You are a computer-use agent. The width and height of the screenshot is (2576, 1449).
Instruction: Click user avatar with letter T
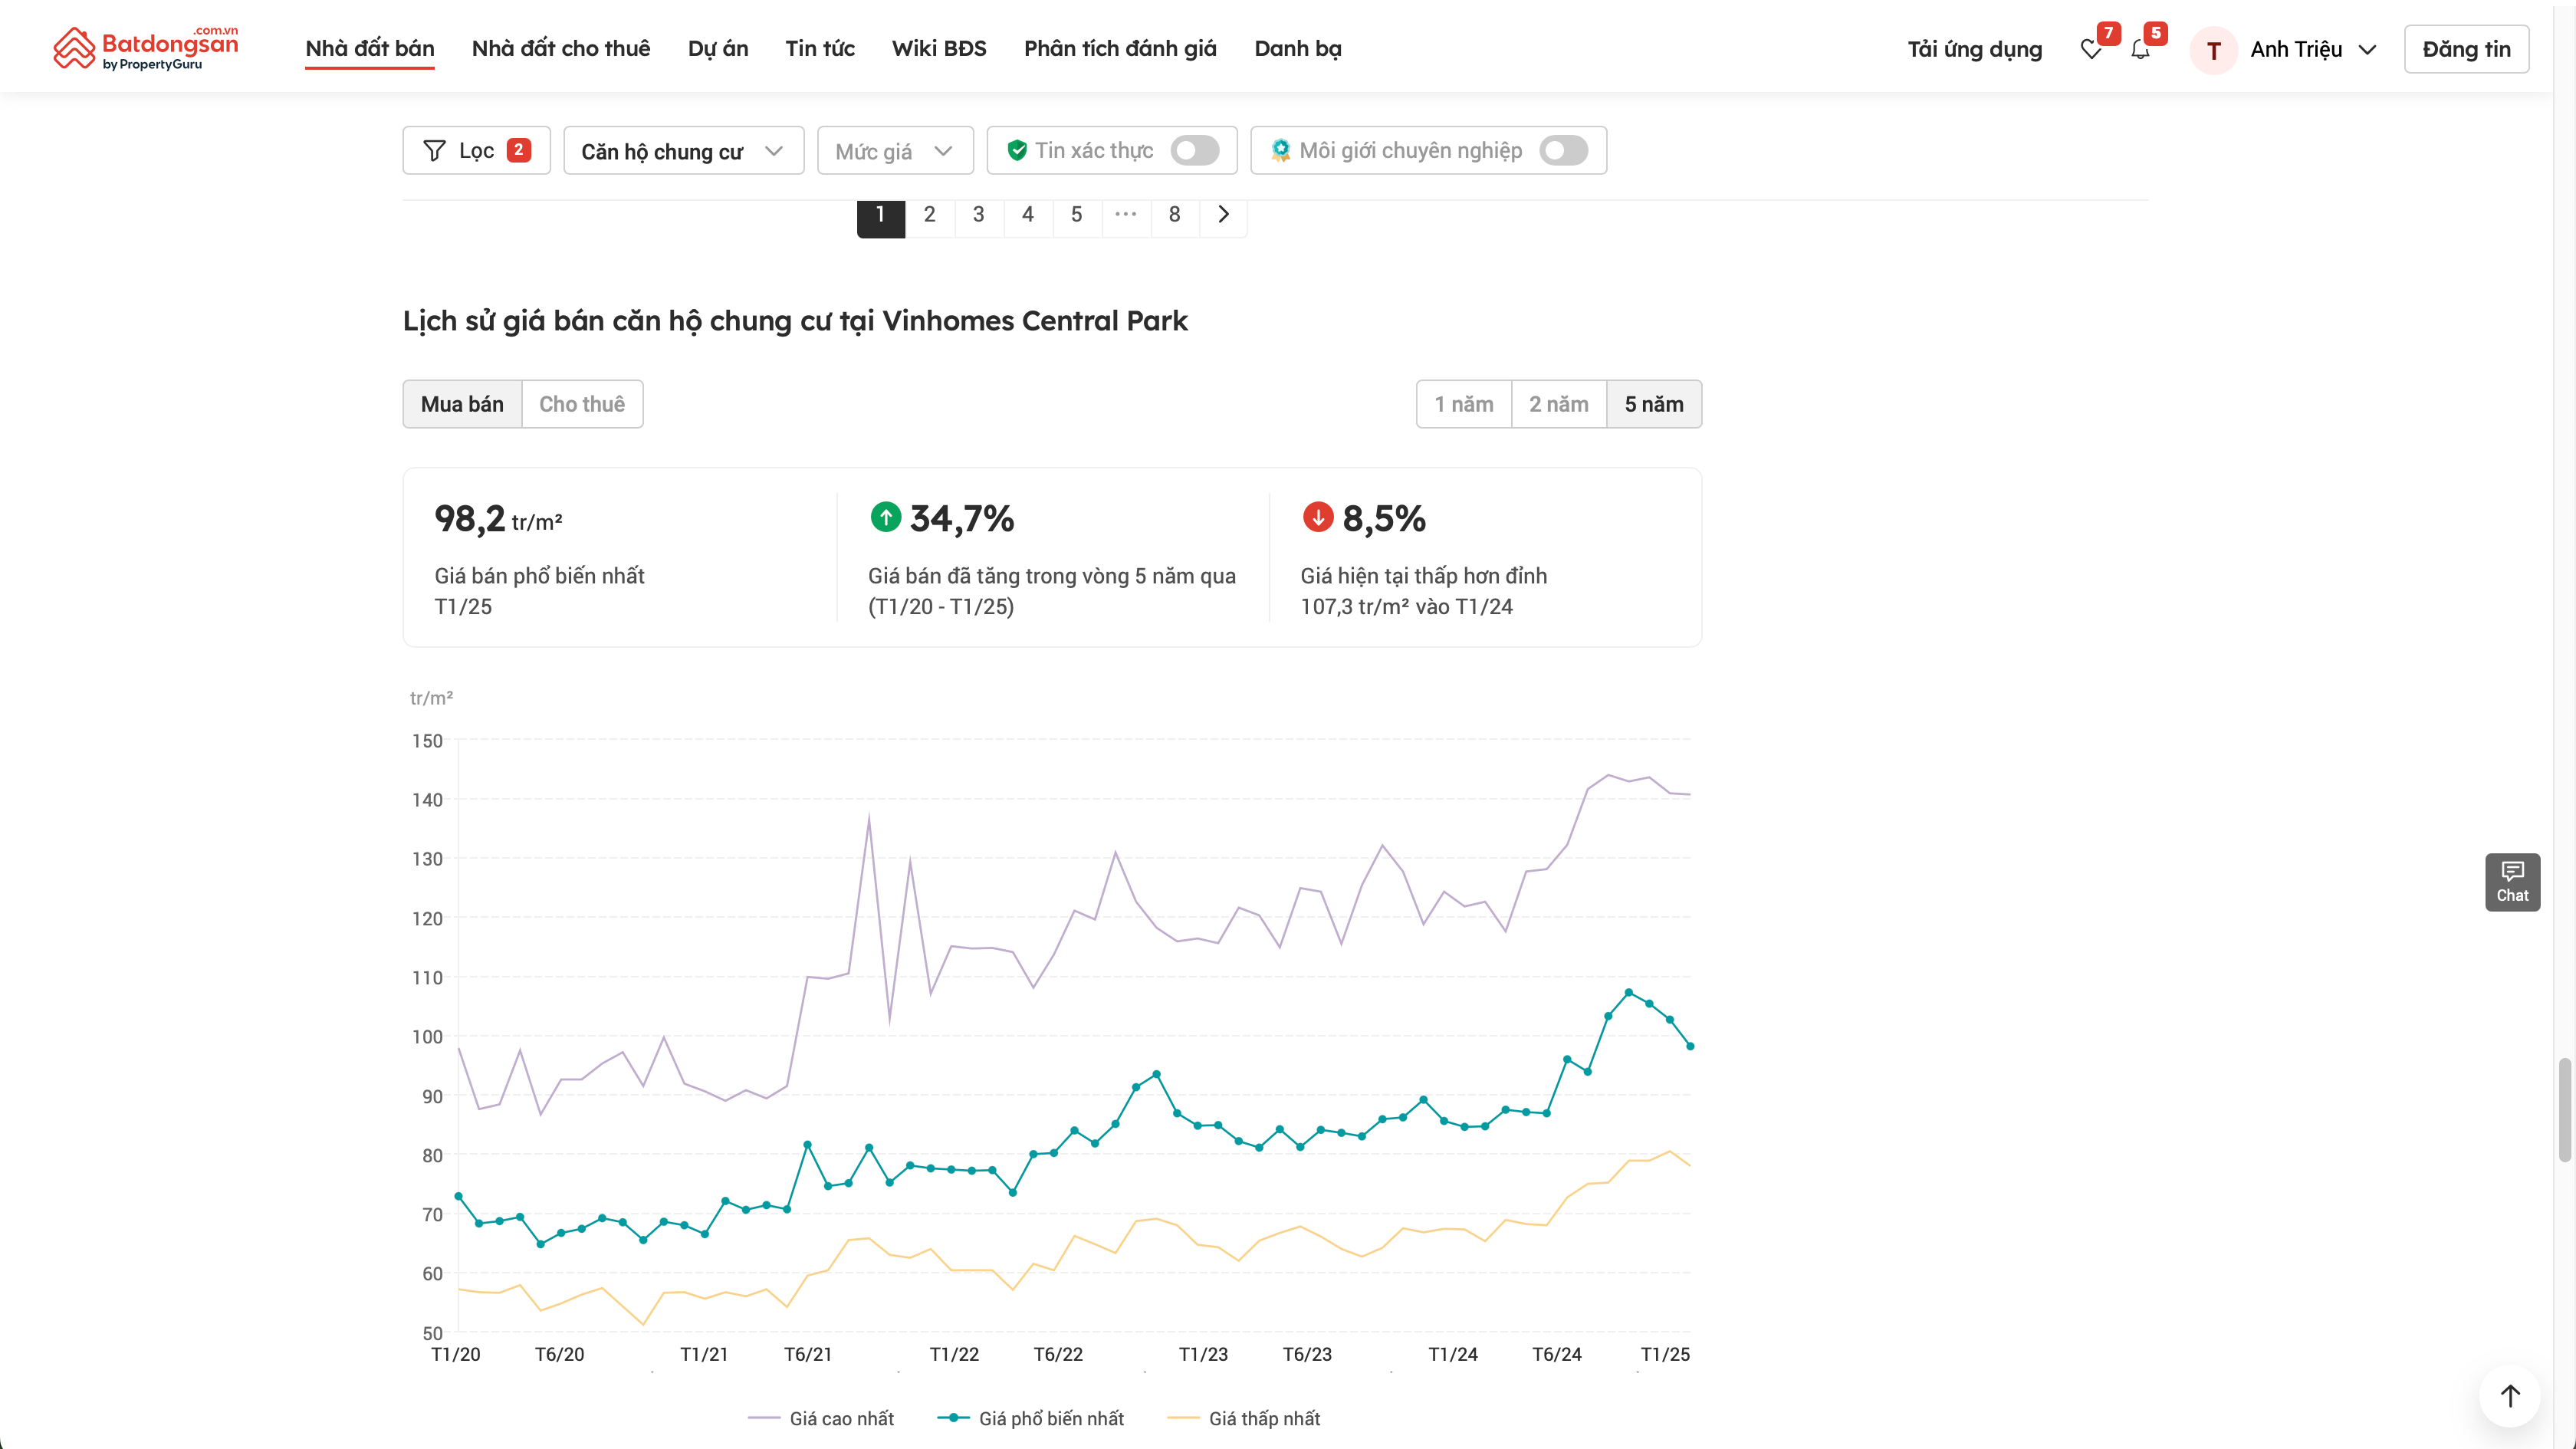point(2213,50)
